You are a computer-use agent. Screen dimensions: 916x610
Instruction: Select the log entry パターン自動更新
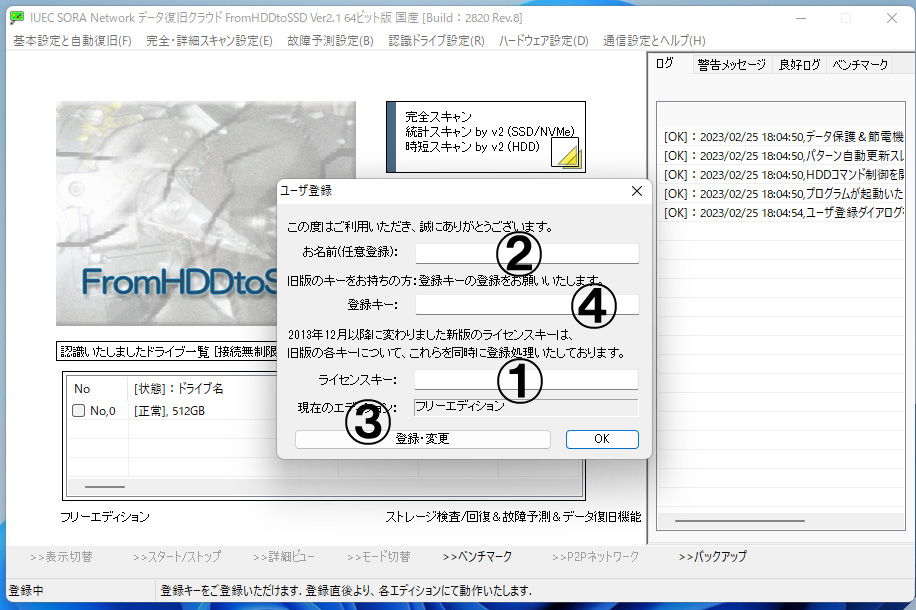[x=783, y=156]
